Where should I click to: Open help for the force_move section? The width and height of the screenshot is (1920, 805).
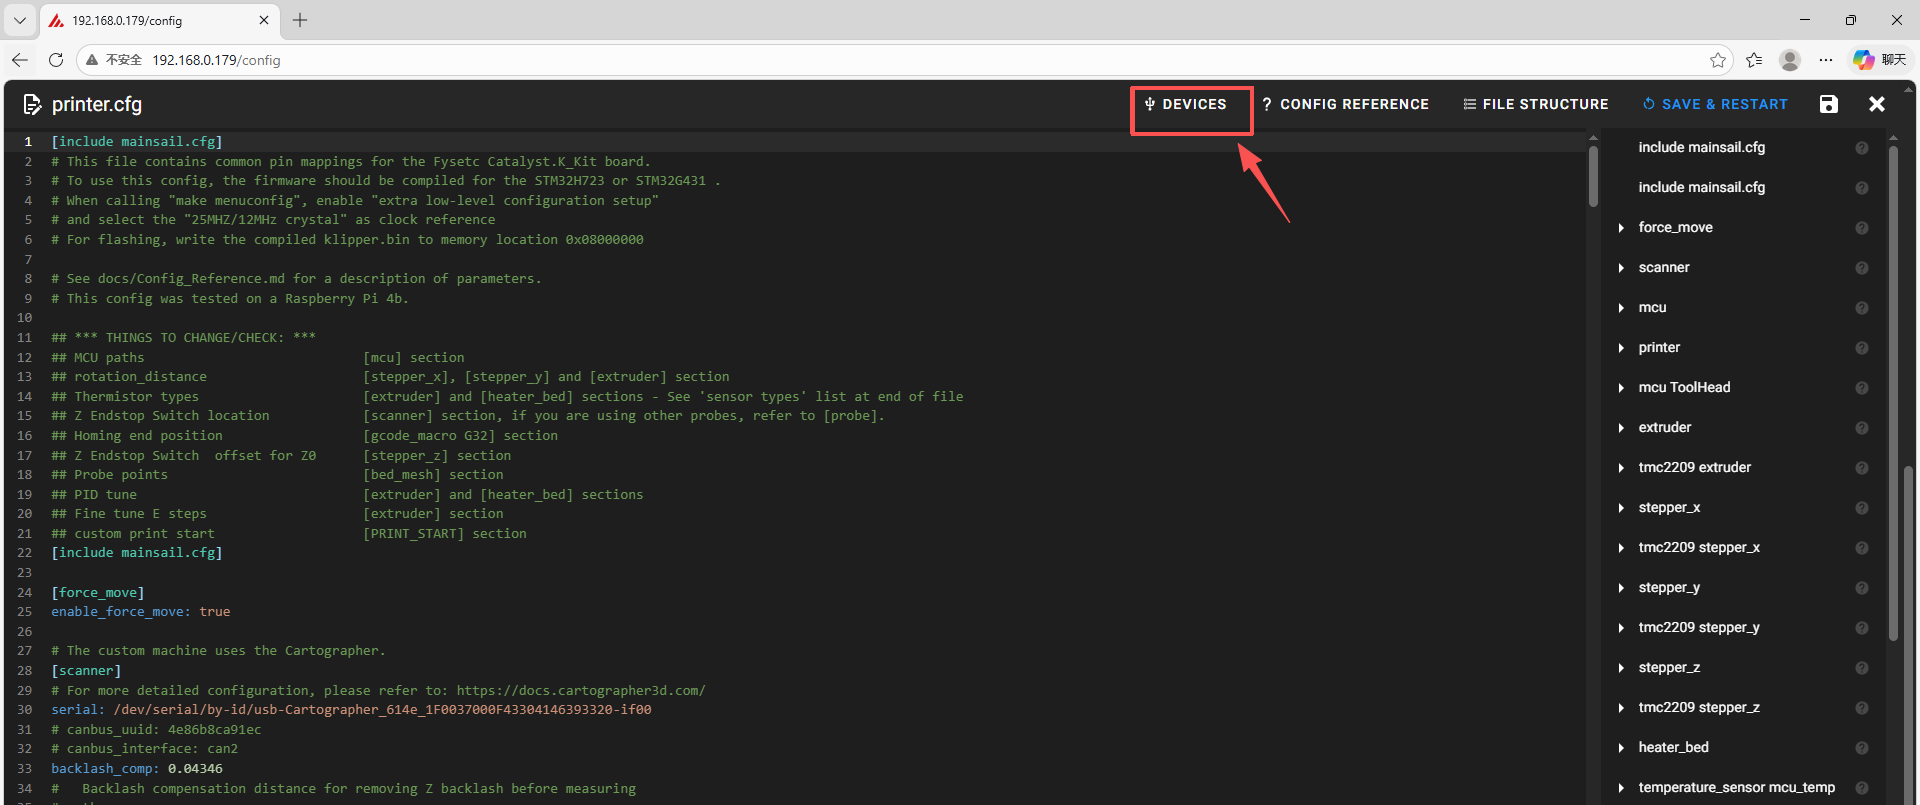click(1862, 228)
